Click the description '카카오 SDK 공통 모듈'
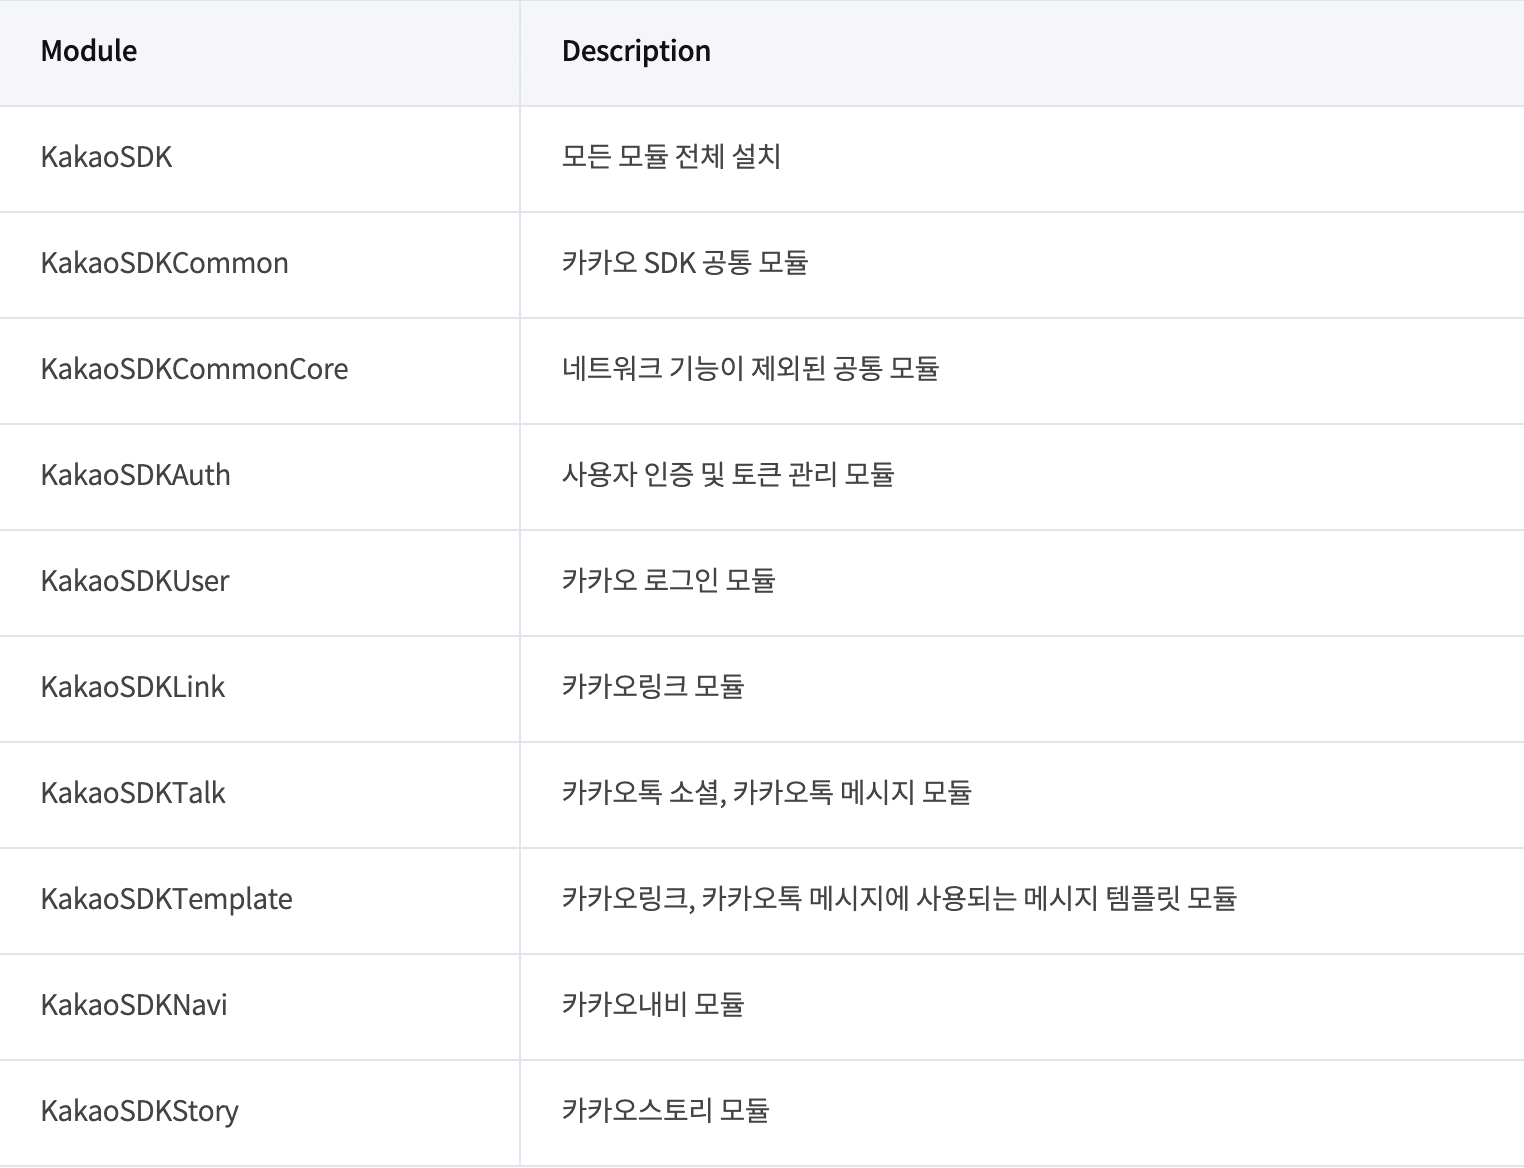The width and height of the screenshot is (1524, 1168). (x=685, y=263)
